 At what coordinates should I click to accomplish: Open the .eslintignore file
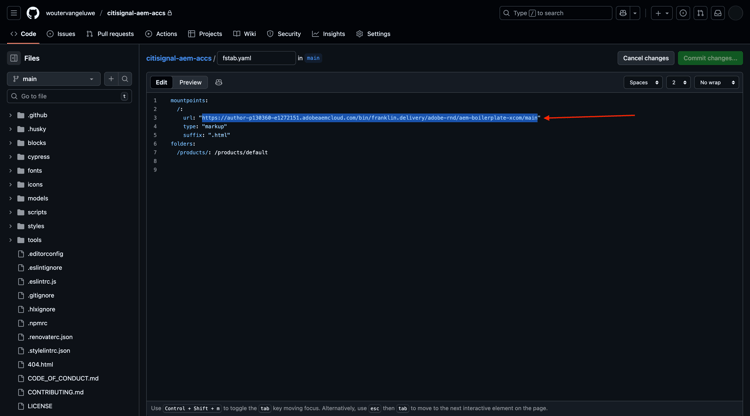tap(44, 268)
